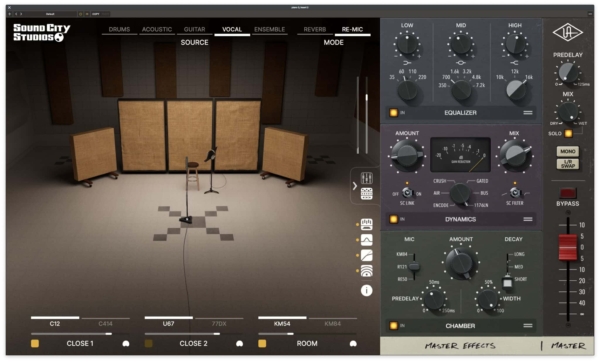600x362 pixels.
Task: Select the DRUMS source tab
Action: (119, 29)
